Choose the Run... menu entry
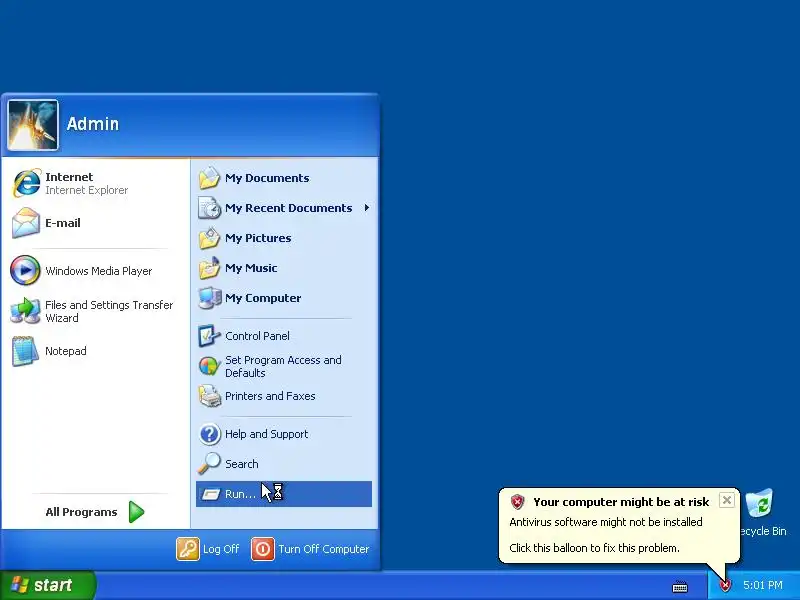800x600 pixels. tap(284, 494)
